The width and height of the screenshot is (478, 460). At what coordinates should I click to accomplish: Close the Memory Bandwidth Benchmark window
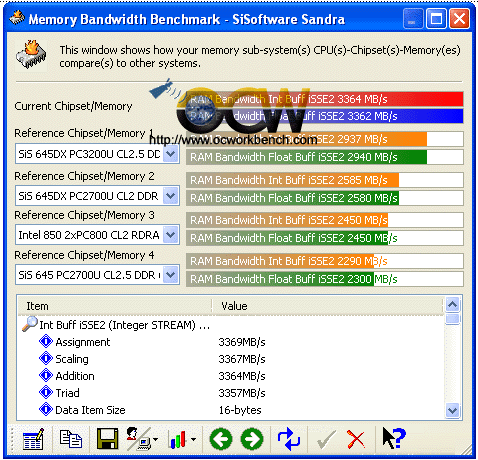pyautogui.click(x=459, y=19)
